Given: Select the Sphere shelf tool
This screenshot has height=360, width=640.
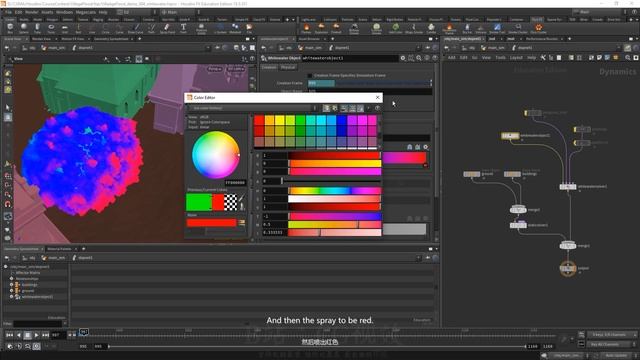Looking at the screenshot, I should click(24, 28).
